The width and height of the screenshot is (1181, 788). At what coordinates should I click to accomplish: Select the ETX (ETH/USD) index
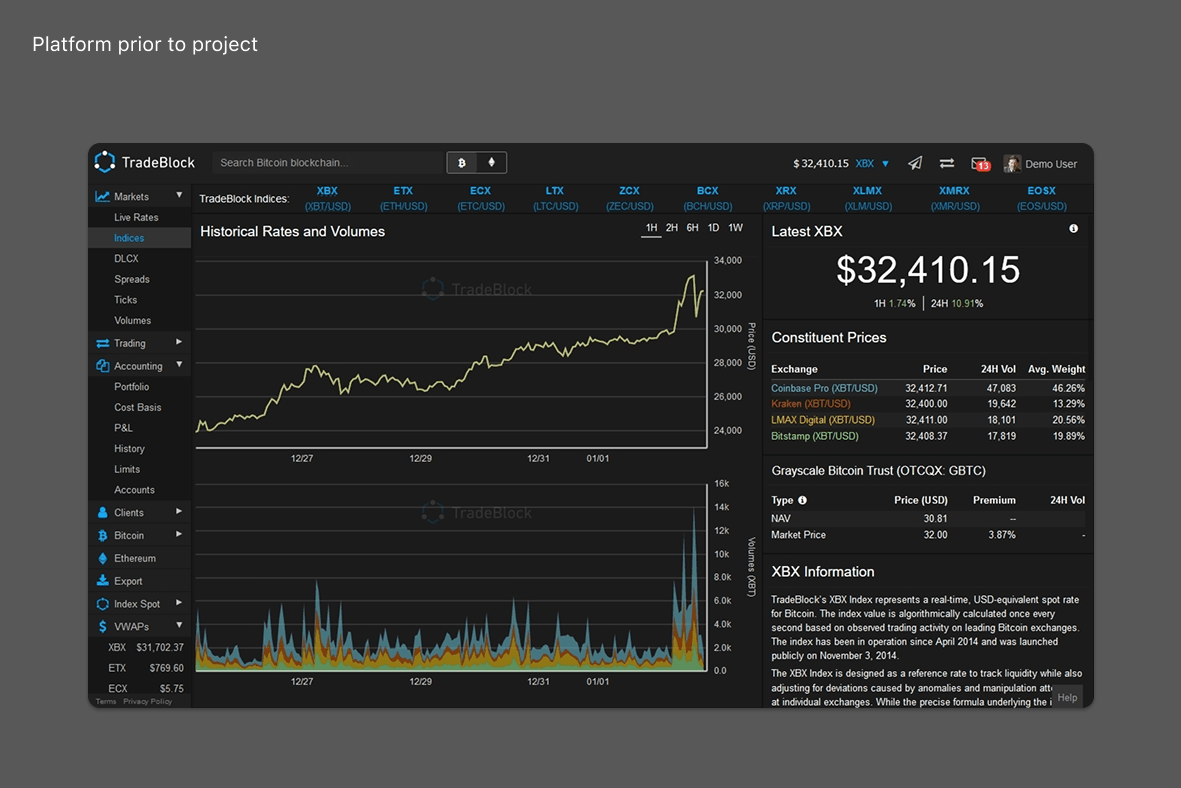click(404, 198)
